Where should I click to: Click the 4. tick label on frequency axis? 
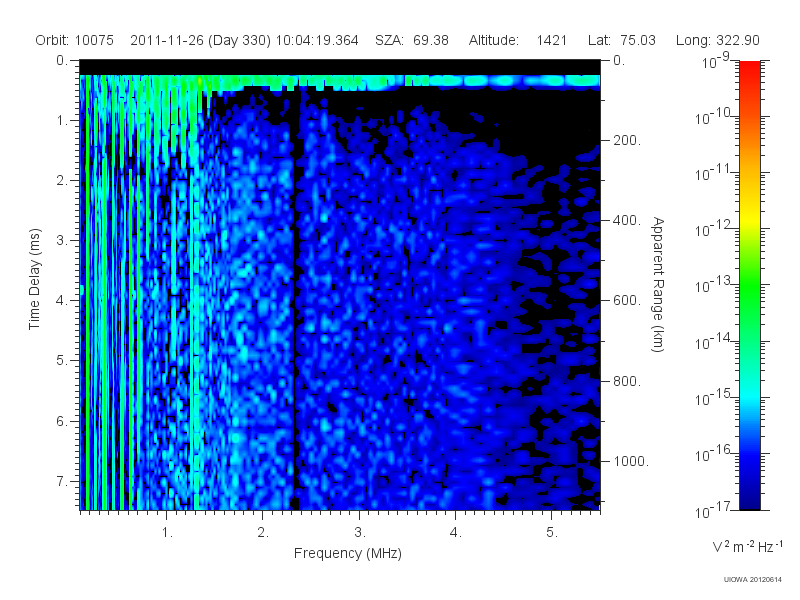pyautogui.click(x=456, y=533)
